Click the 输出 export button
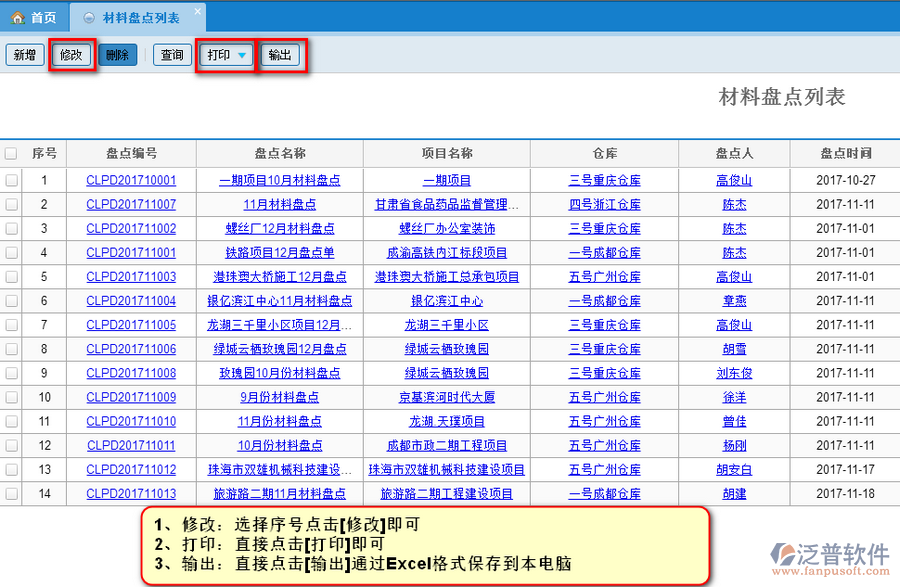The height and width of the screenshot is (587, 900). pos(281,55)
